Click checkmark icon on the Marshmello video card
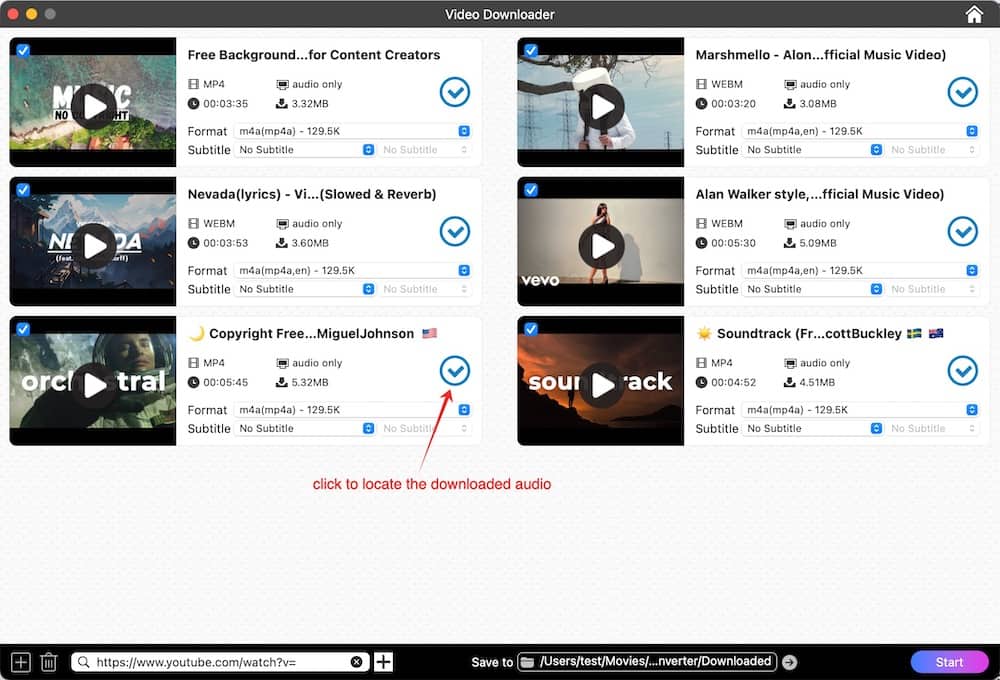The height and width of the screenshot is (680, 1000). (x=962, y=92)
